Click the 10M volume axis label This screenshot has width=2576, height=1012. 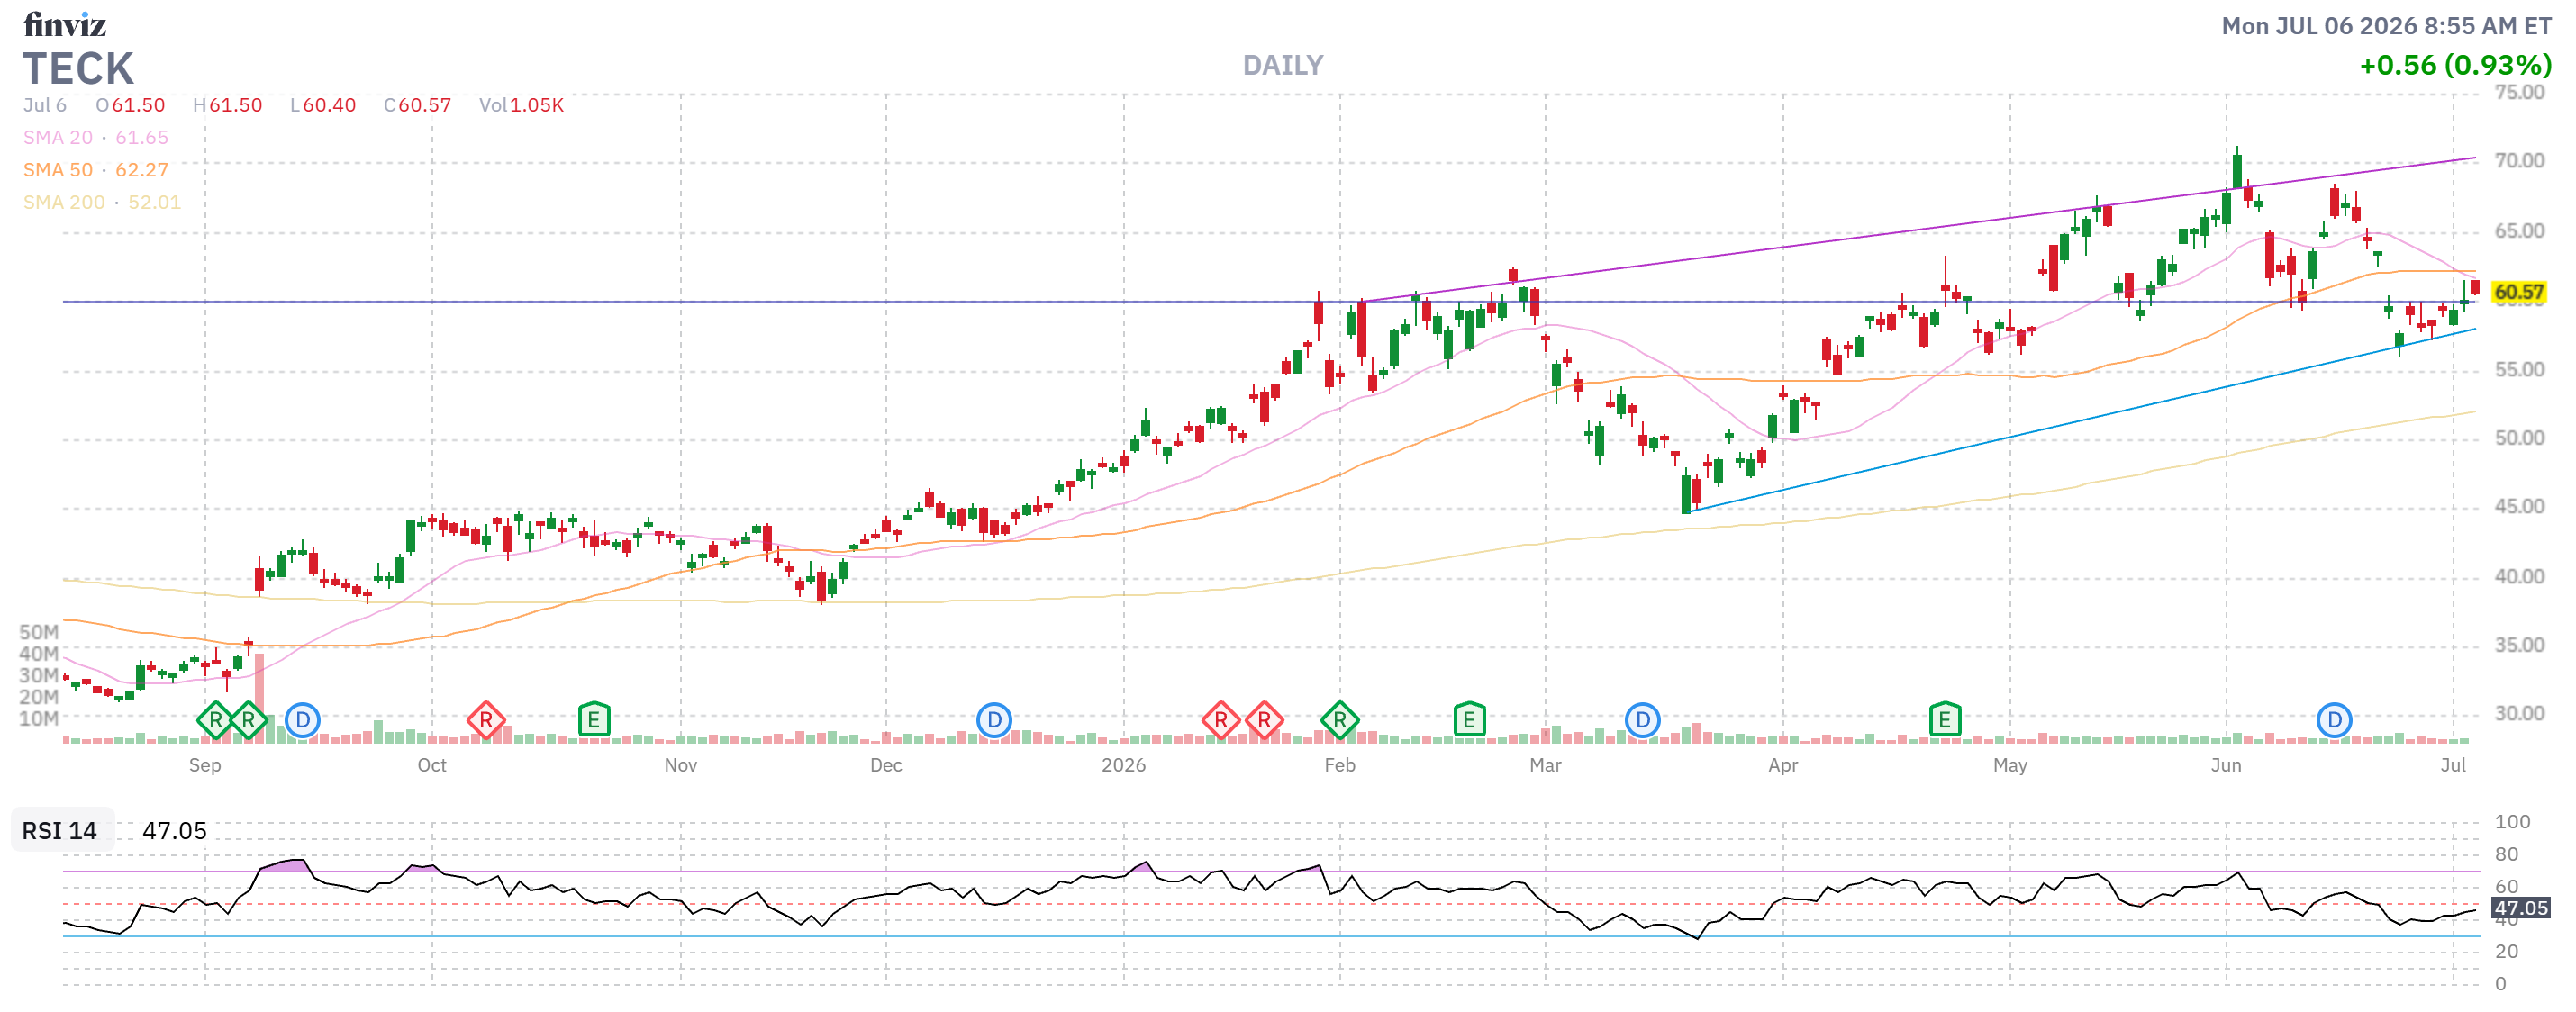pyautogui.click(x=39, y=718)
